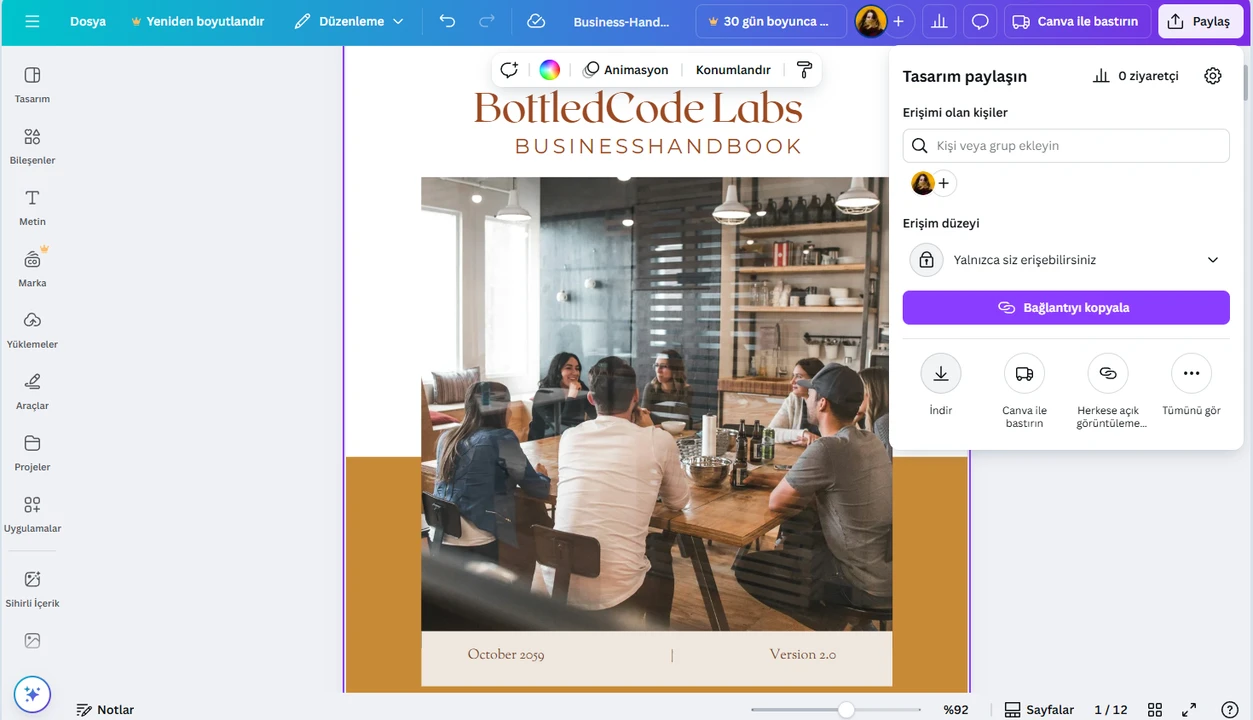Undo the last action
The width and height of the screenshot is (1253, 720).
[447, 21]
